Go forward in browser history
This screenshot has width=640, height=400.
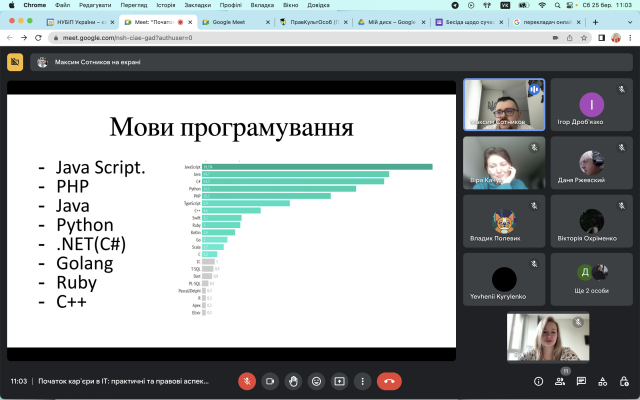pos(24,38)
